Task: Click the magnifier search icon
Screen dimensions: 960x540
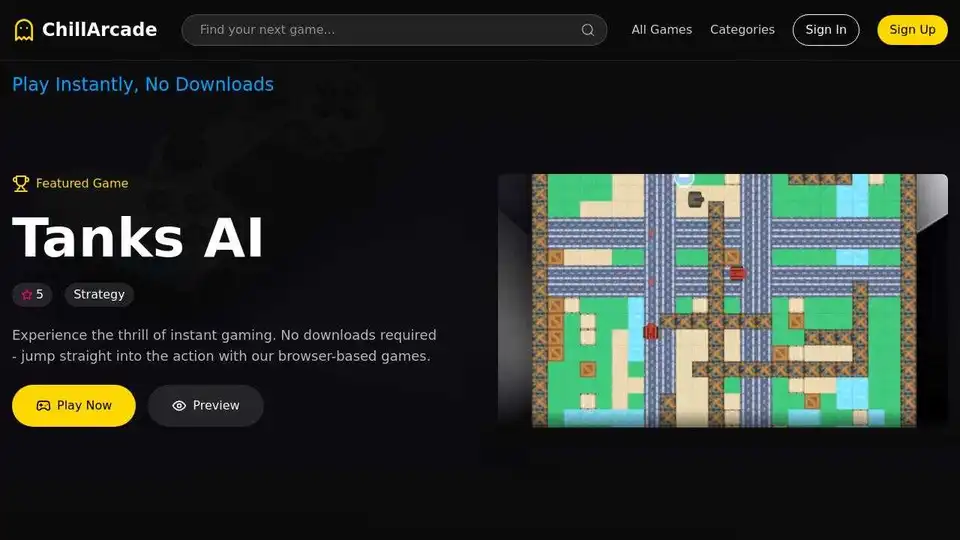Action: (x=588, y=30)
